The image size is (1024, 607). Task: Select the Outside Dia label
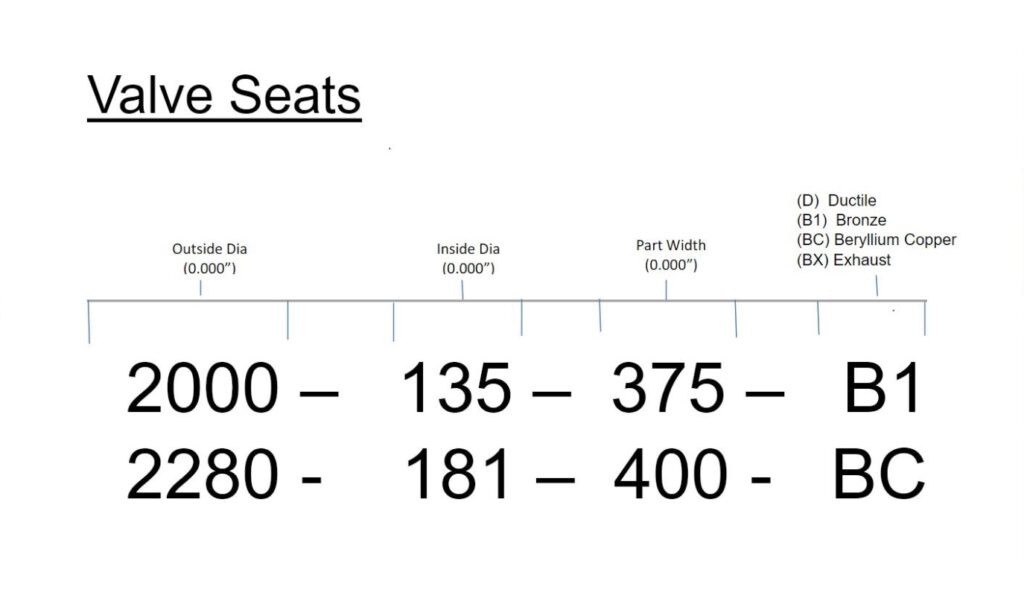[x=209, y=249]
